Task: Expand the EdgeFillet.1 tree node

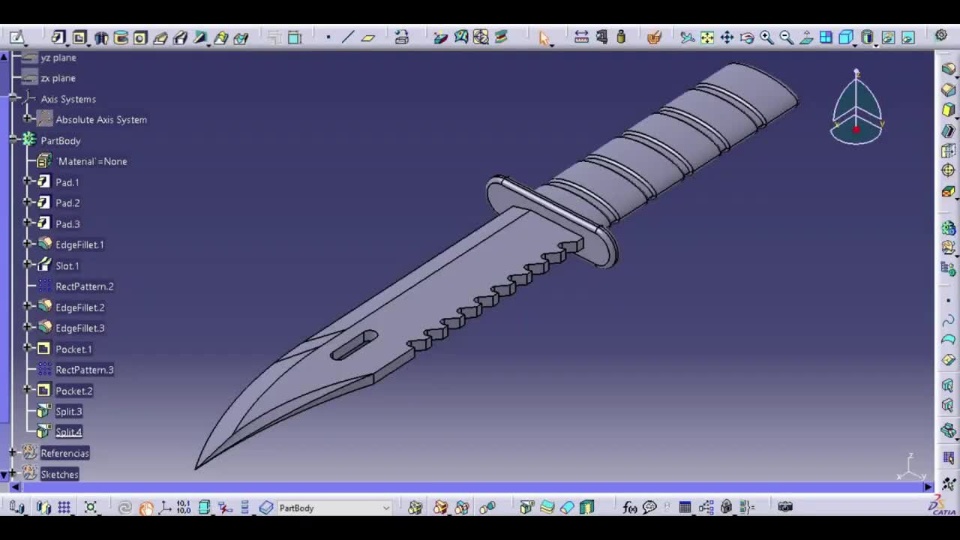Action: pos(27,244)
